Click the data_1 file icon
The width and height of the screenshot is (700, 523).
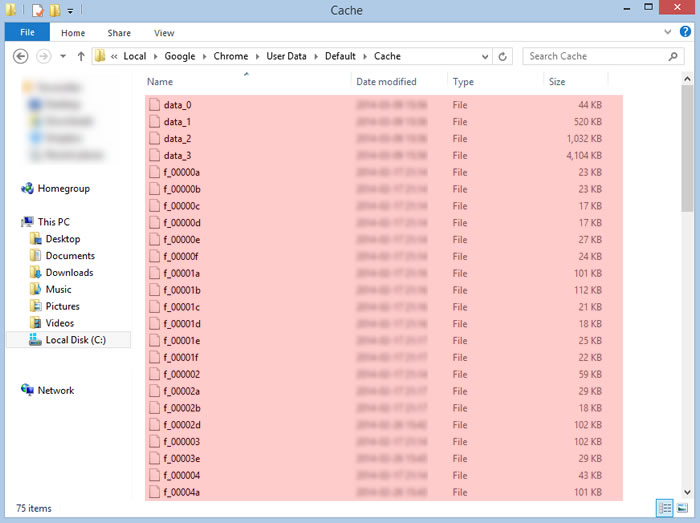[154, 122]
